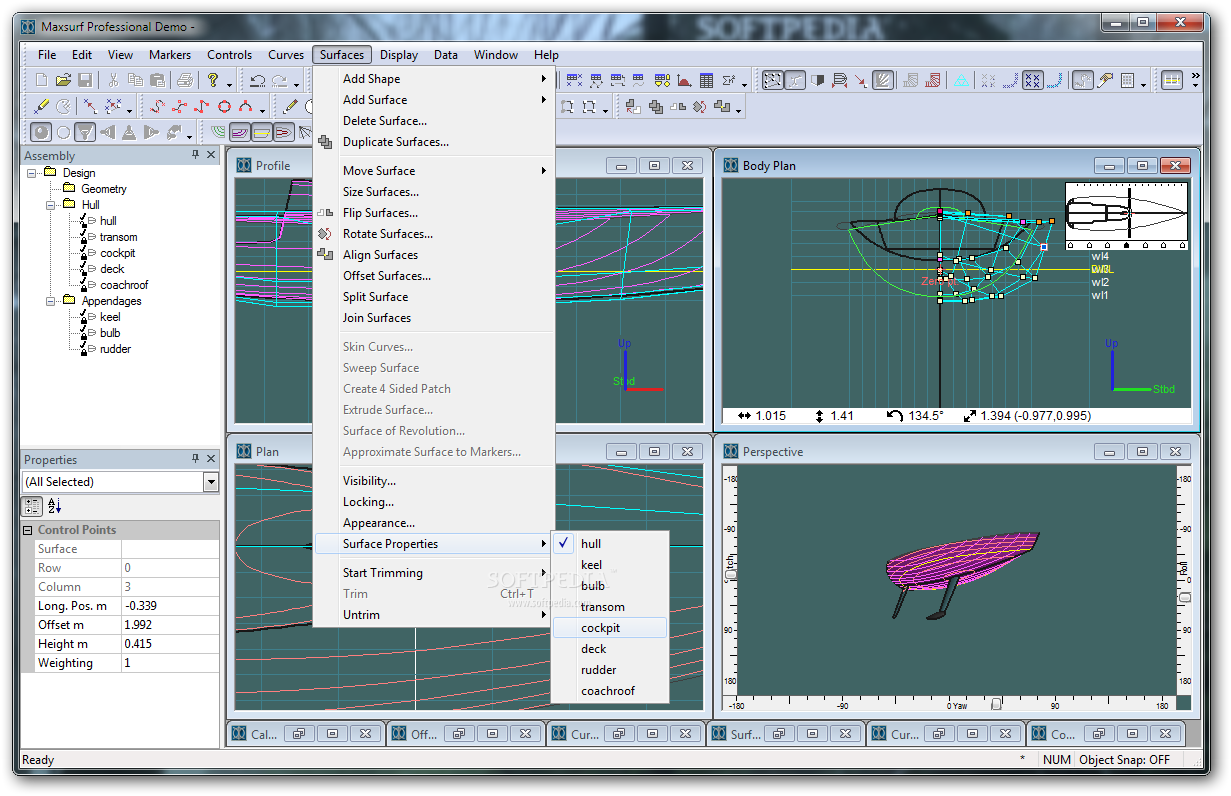Click the Weighting value field

click(x=170, y=663)
